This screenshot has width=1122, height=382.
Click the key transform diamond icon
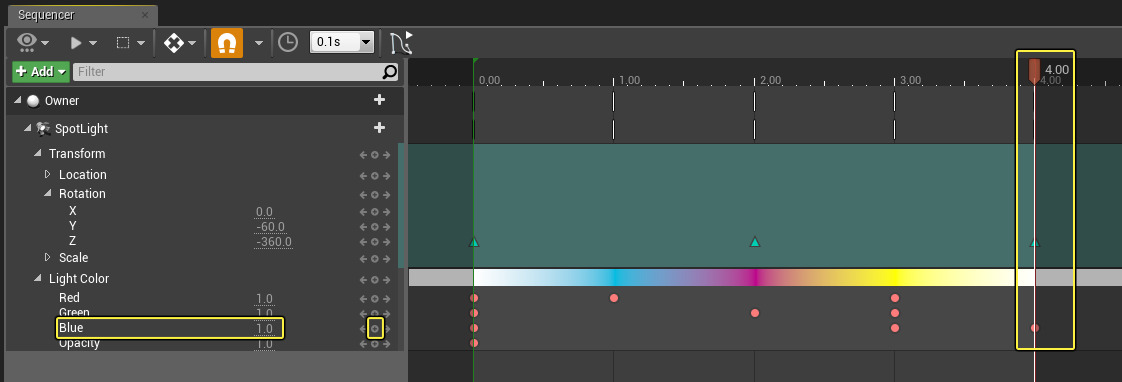pyautogui.click(x=173, y=43)
